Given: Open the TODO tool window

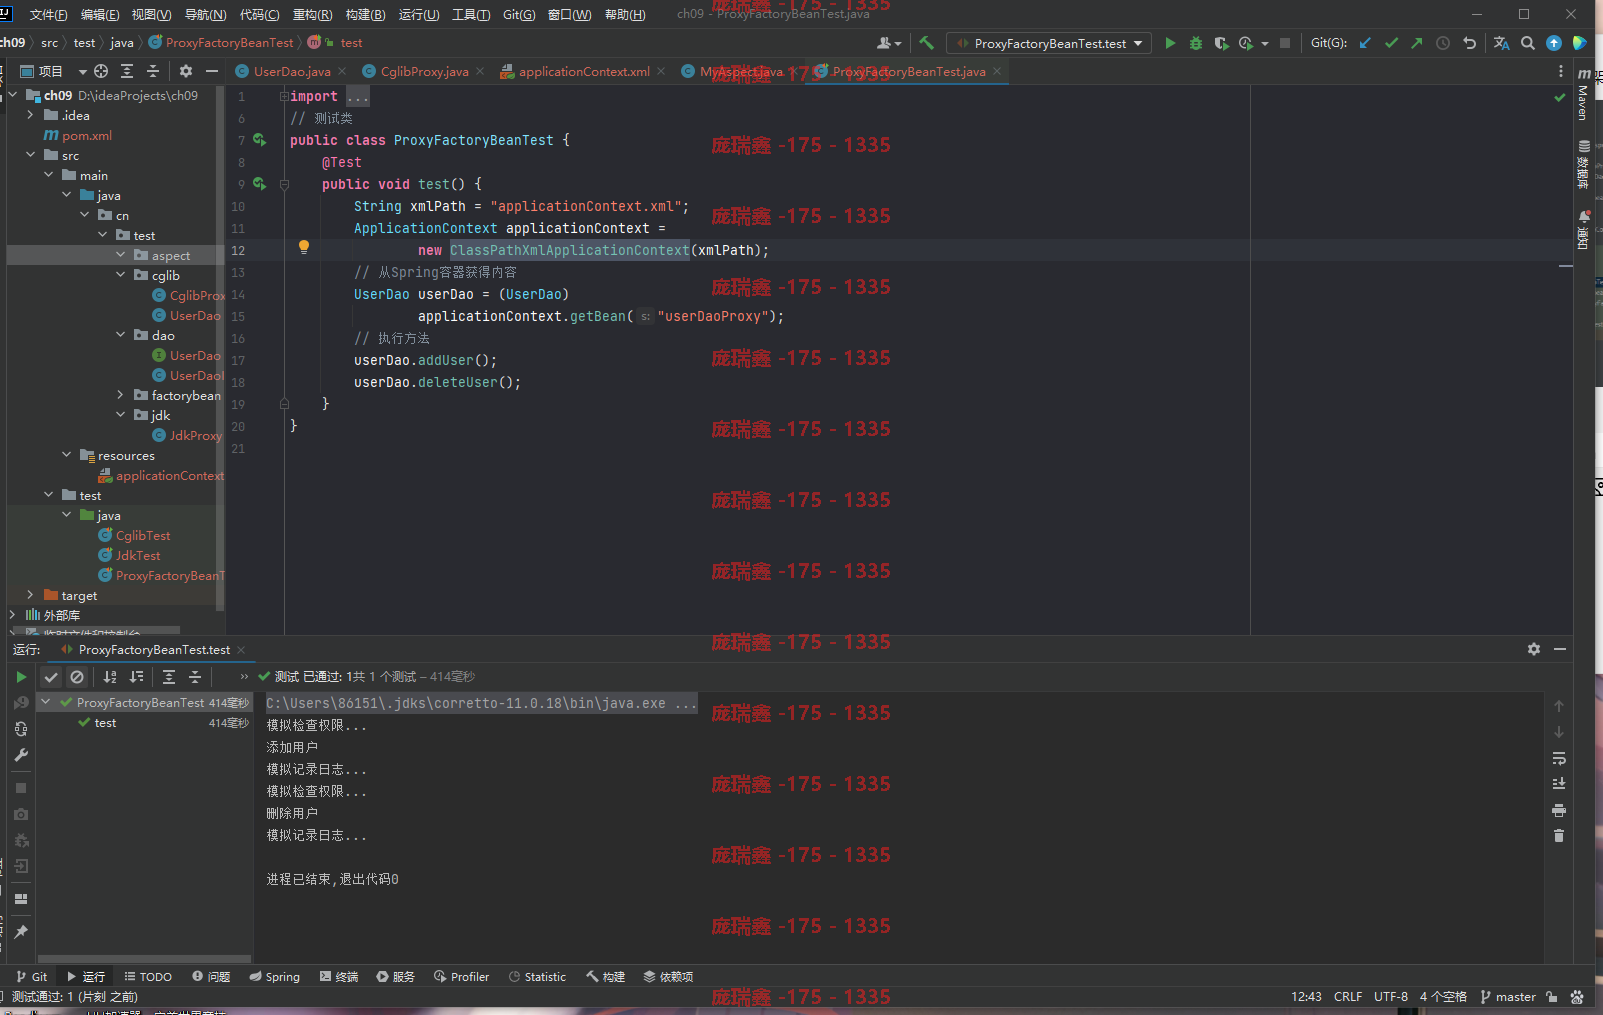Looking at the screenshot, I should point(148,977).
